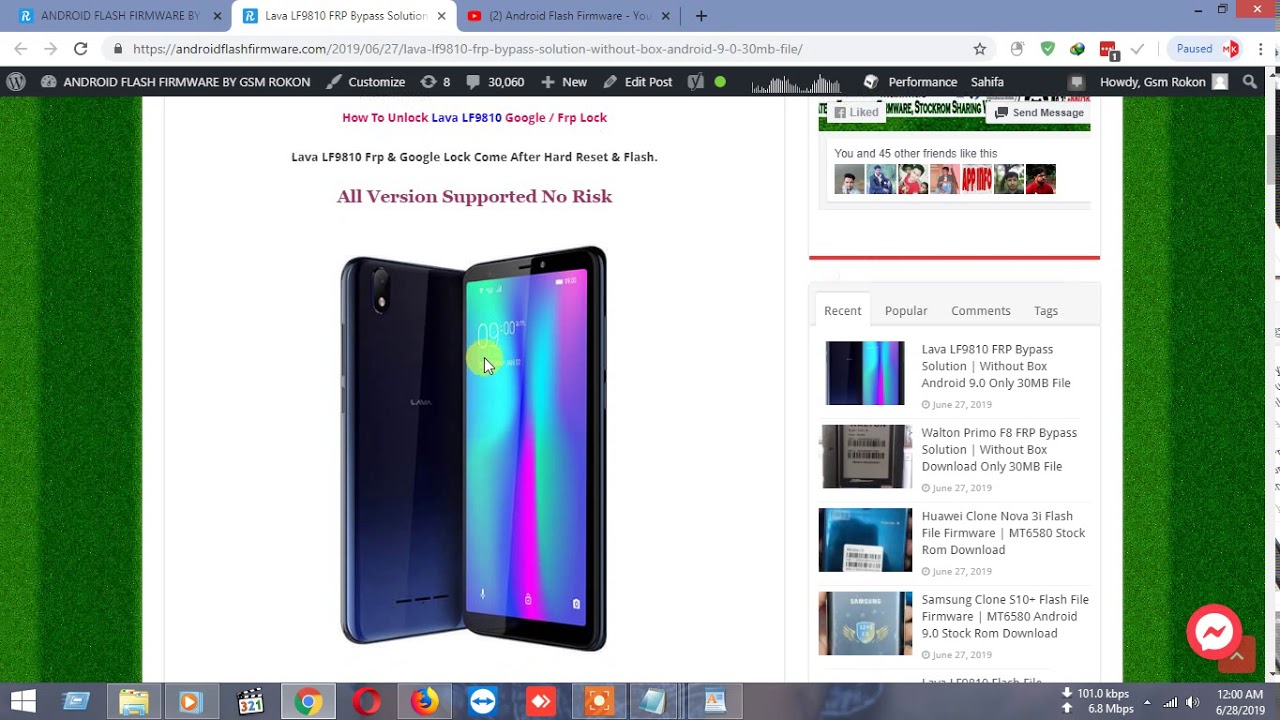Open the Customize option in admin bar

365,82
